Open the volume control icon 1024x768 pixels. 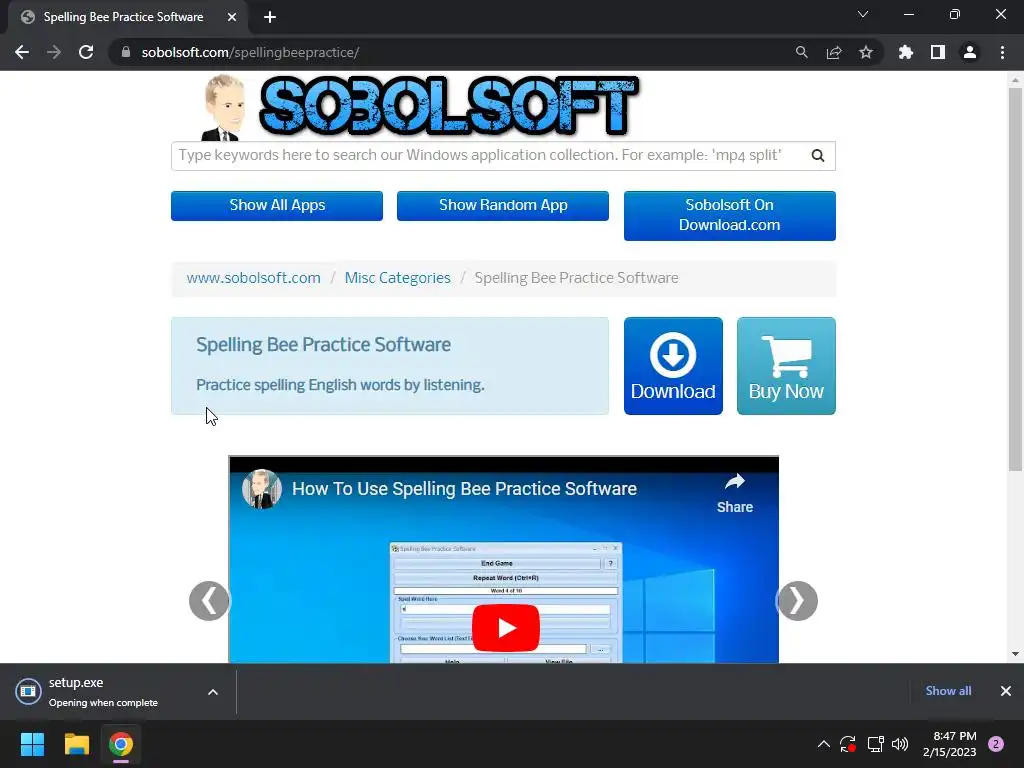pos(900,744)
